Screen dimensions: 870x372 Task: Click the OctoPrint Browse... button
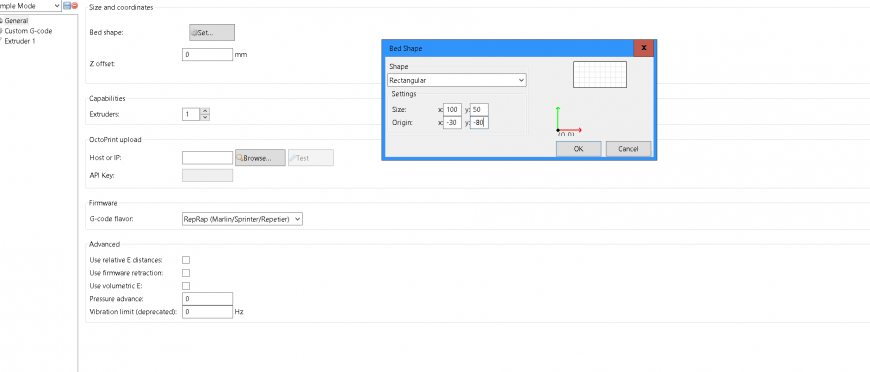point(260,158)
